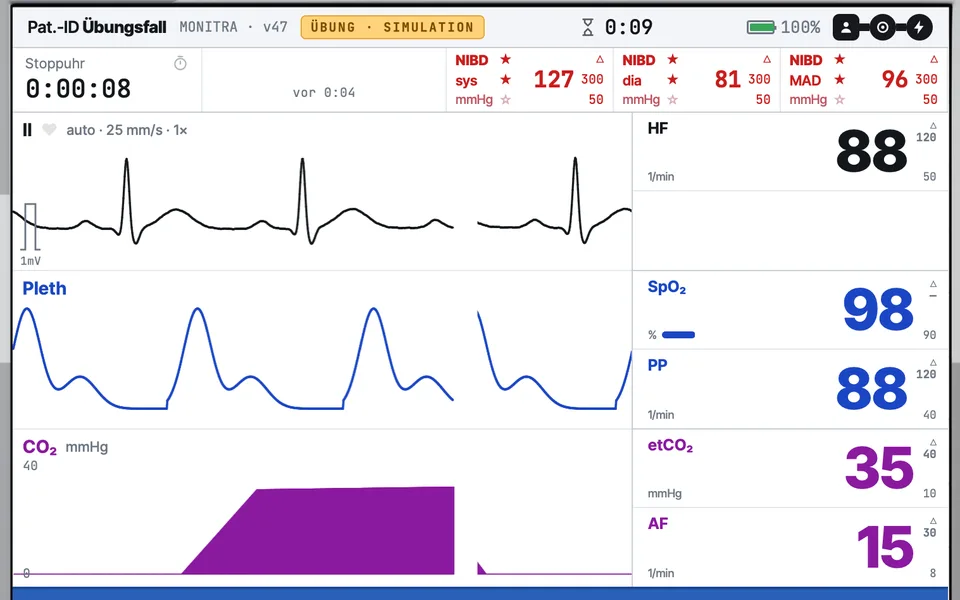Click the sys upper limit 300
The height and width of the screenshot is (600, 960).
pyautogui.click(x=592, y=79)
